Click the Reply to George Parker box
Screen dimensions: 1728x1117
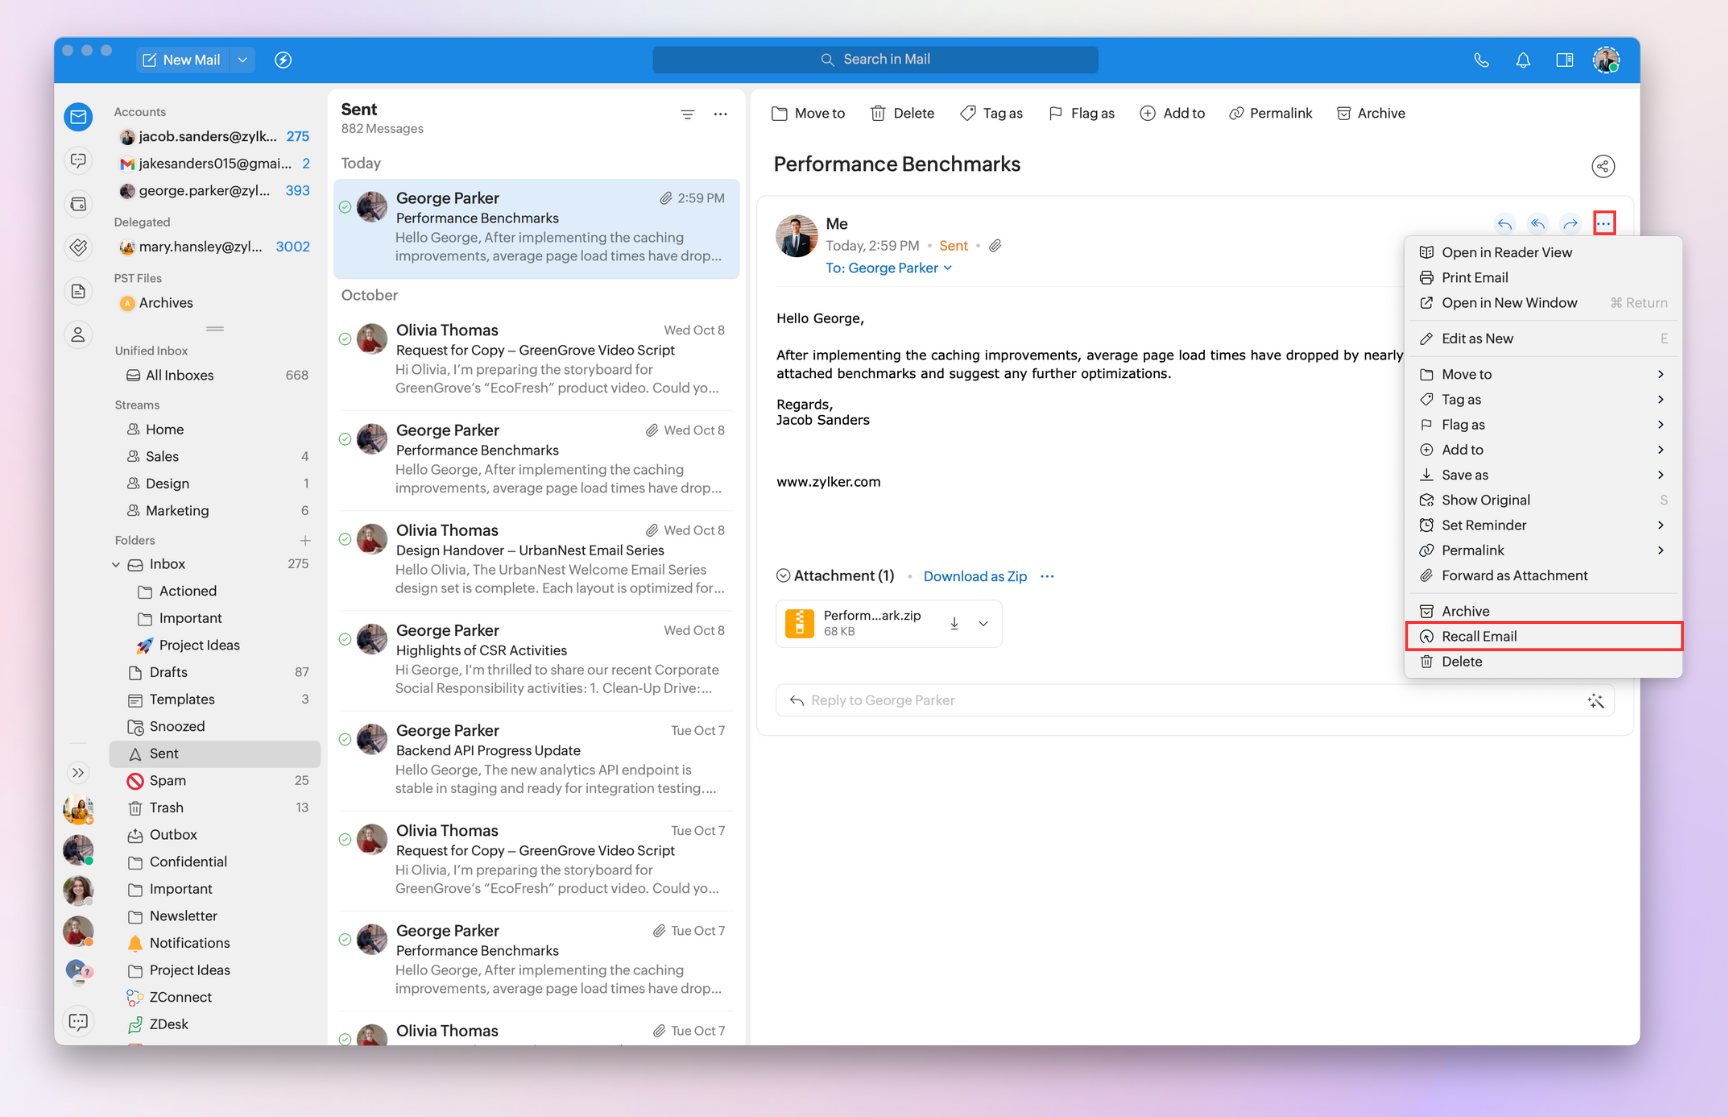1195,701
